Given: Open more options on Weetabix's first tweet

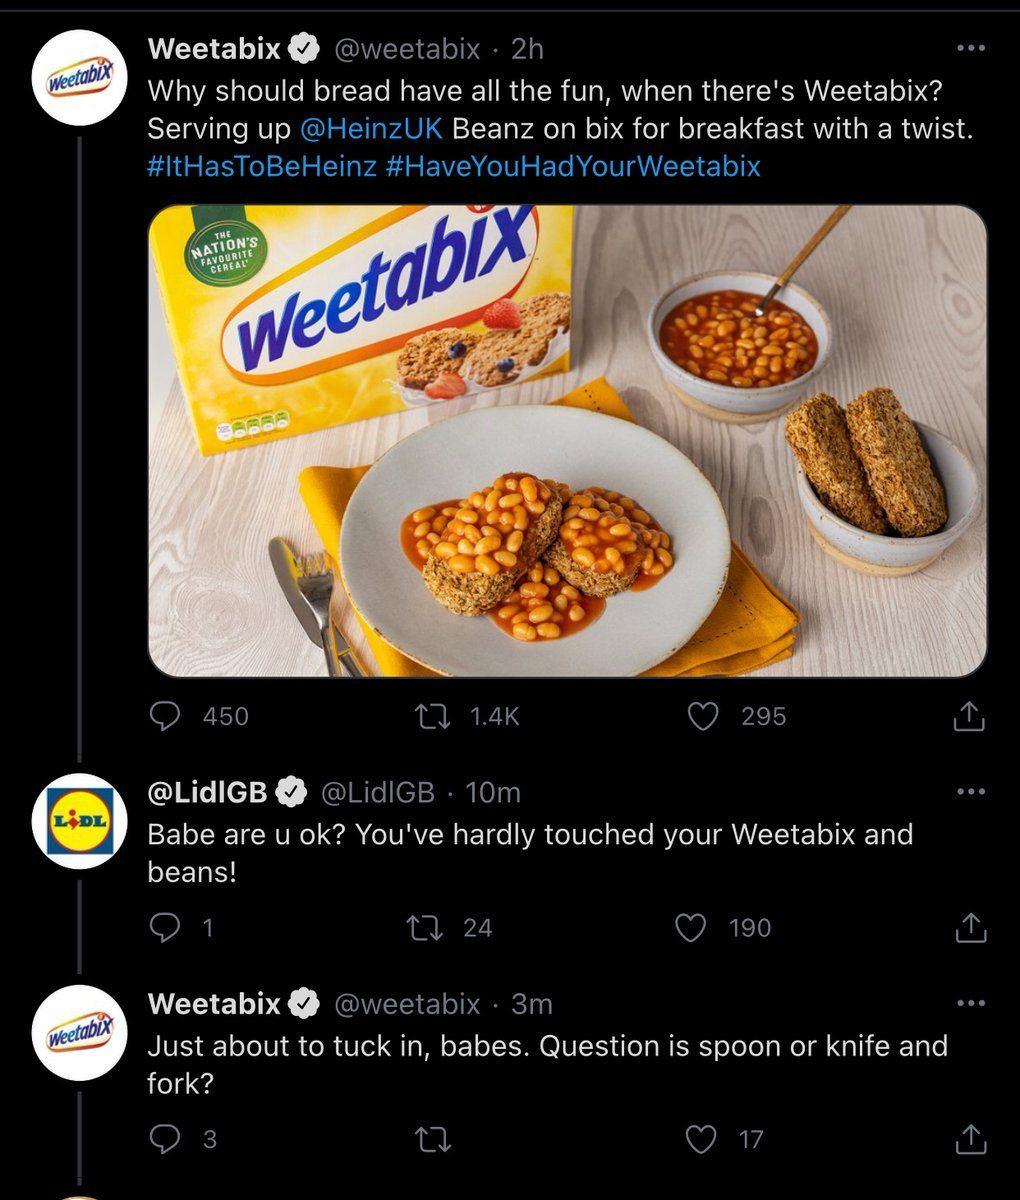Looking at the screenshot, I should pos(970,48).
